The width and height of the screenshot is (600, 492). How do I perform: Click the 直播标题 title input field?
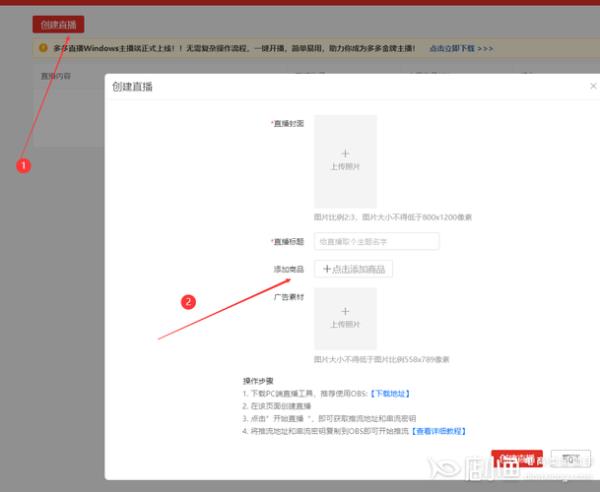pos(377,241)
